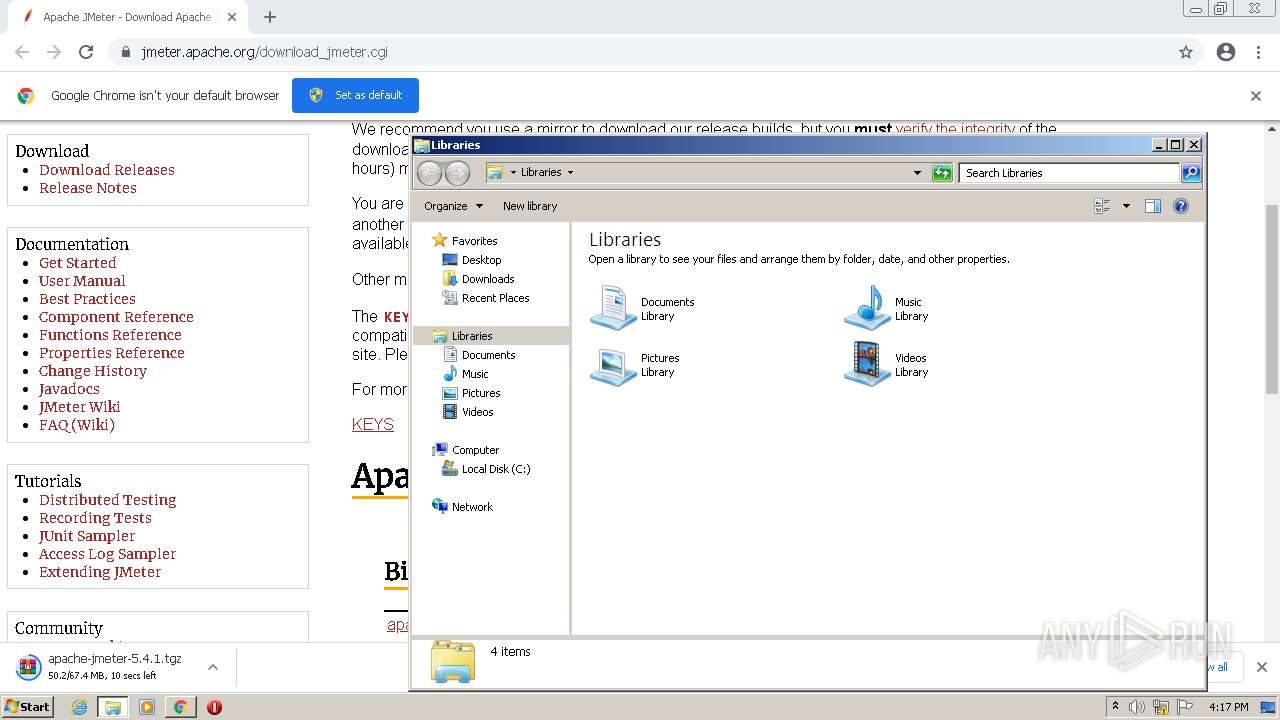The image size is (1280, 720).
Task: Click Explorer's Forward arrow button
Action: click(x=457, y=173)
